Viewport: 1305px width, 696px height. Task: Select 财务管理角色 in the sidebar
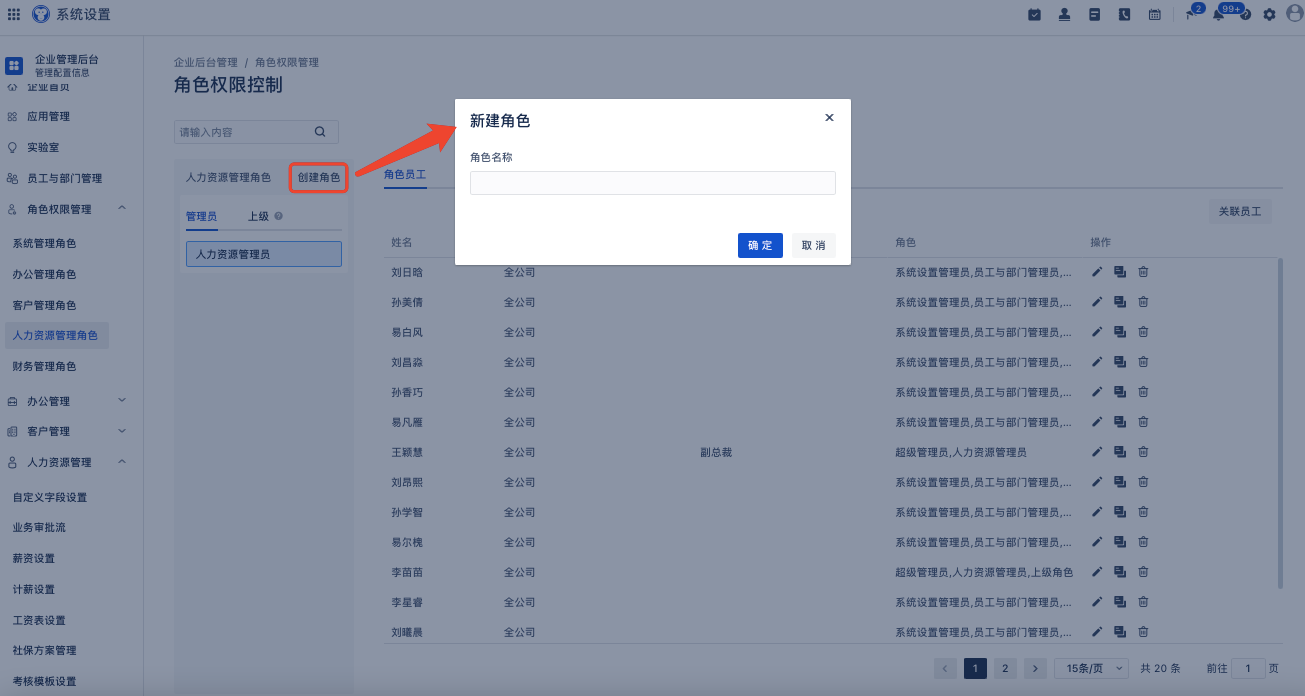(x=44, y=366)
